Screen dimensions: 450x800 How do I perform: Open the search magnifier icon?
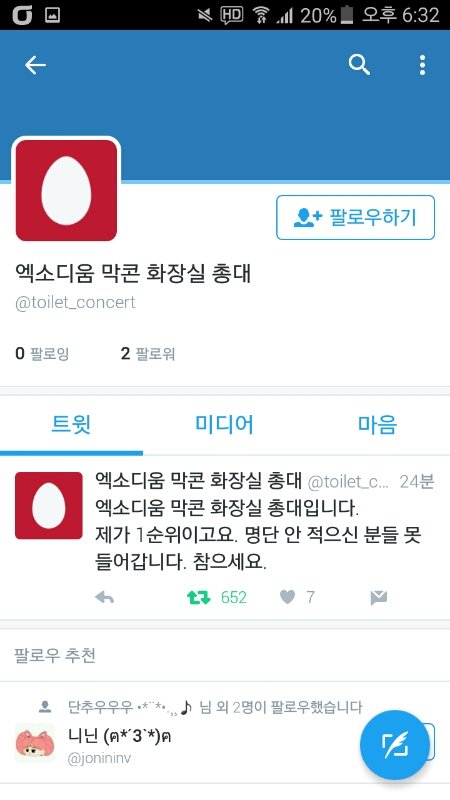point(359,65)
